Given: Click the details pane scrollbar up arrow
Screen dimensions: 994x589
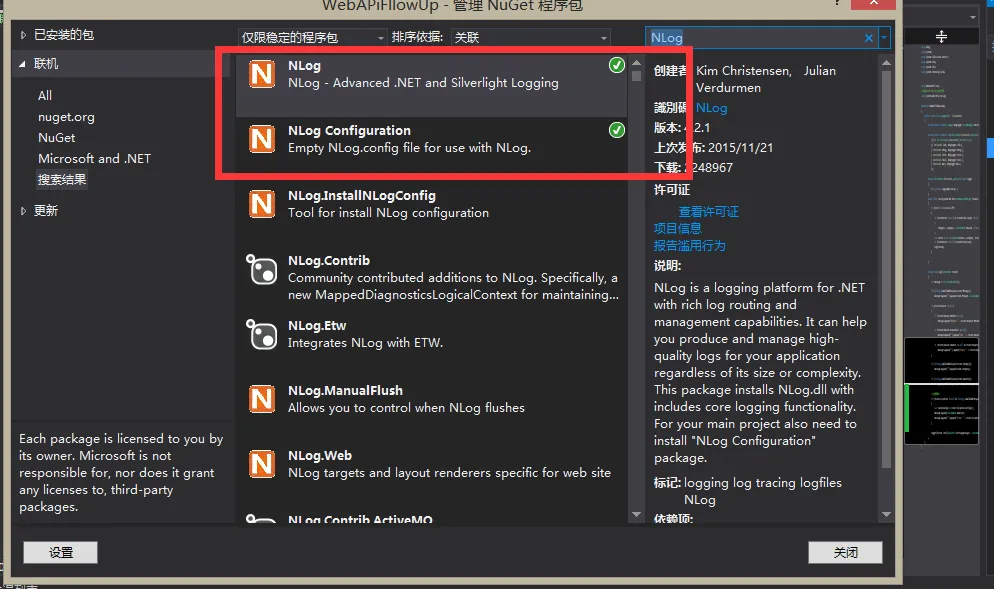Looking at the screenshot, I should tap(886, 63).
